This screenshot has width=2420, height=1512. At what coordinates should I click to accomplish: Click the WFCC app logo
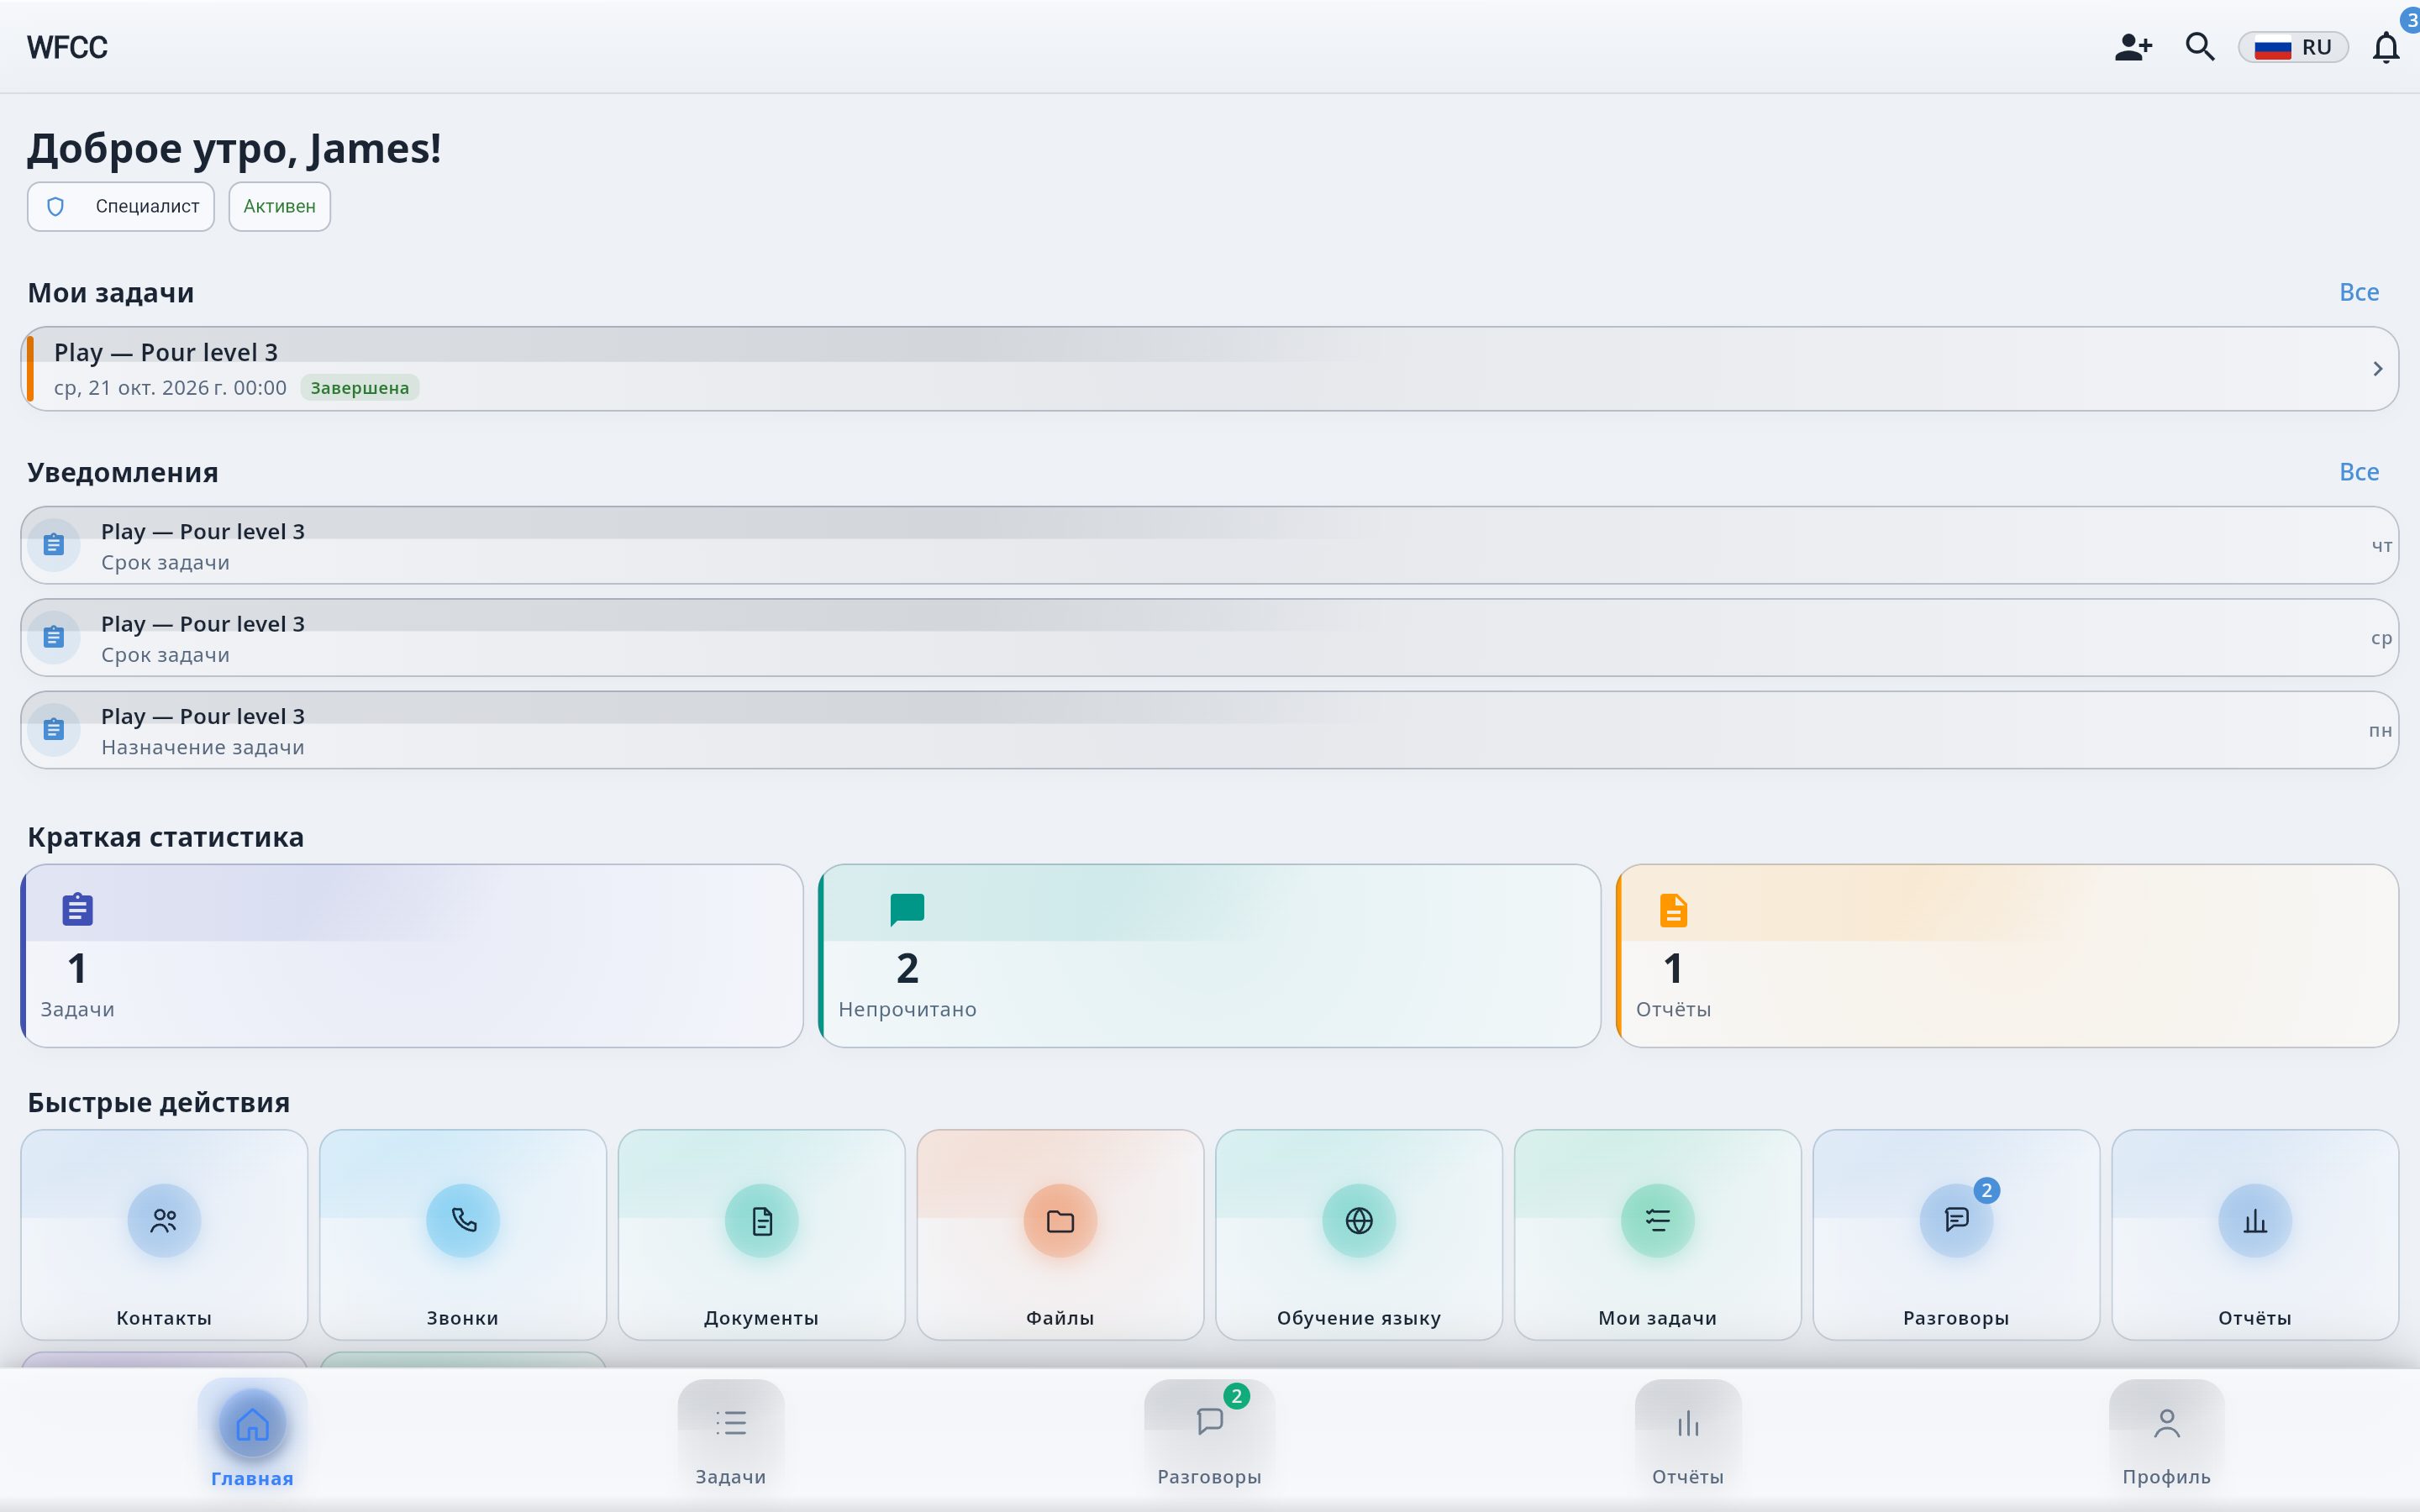67,47
